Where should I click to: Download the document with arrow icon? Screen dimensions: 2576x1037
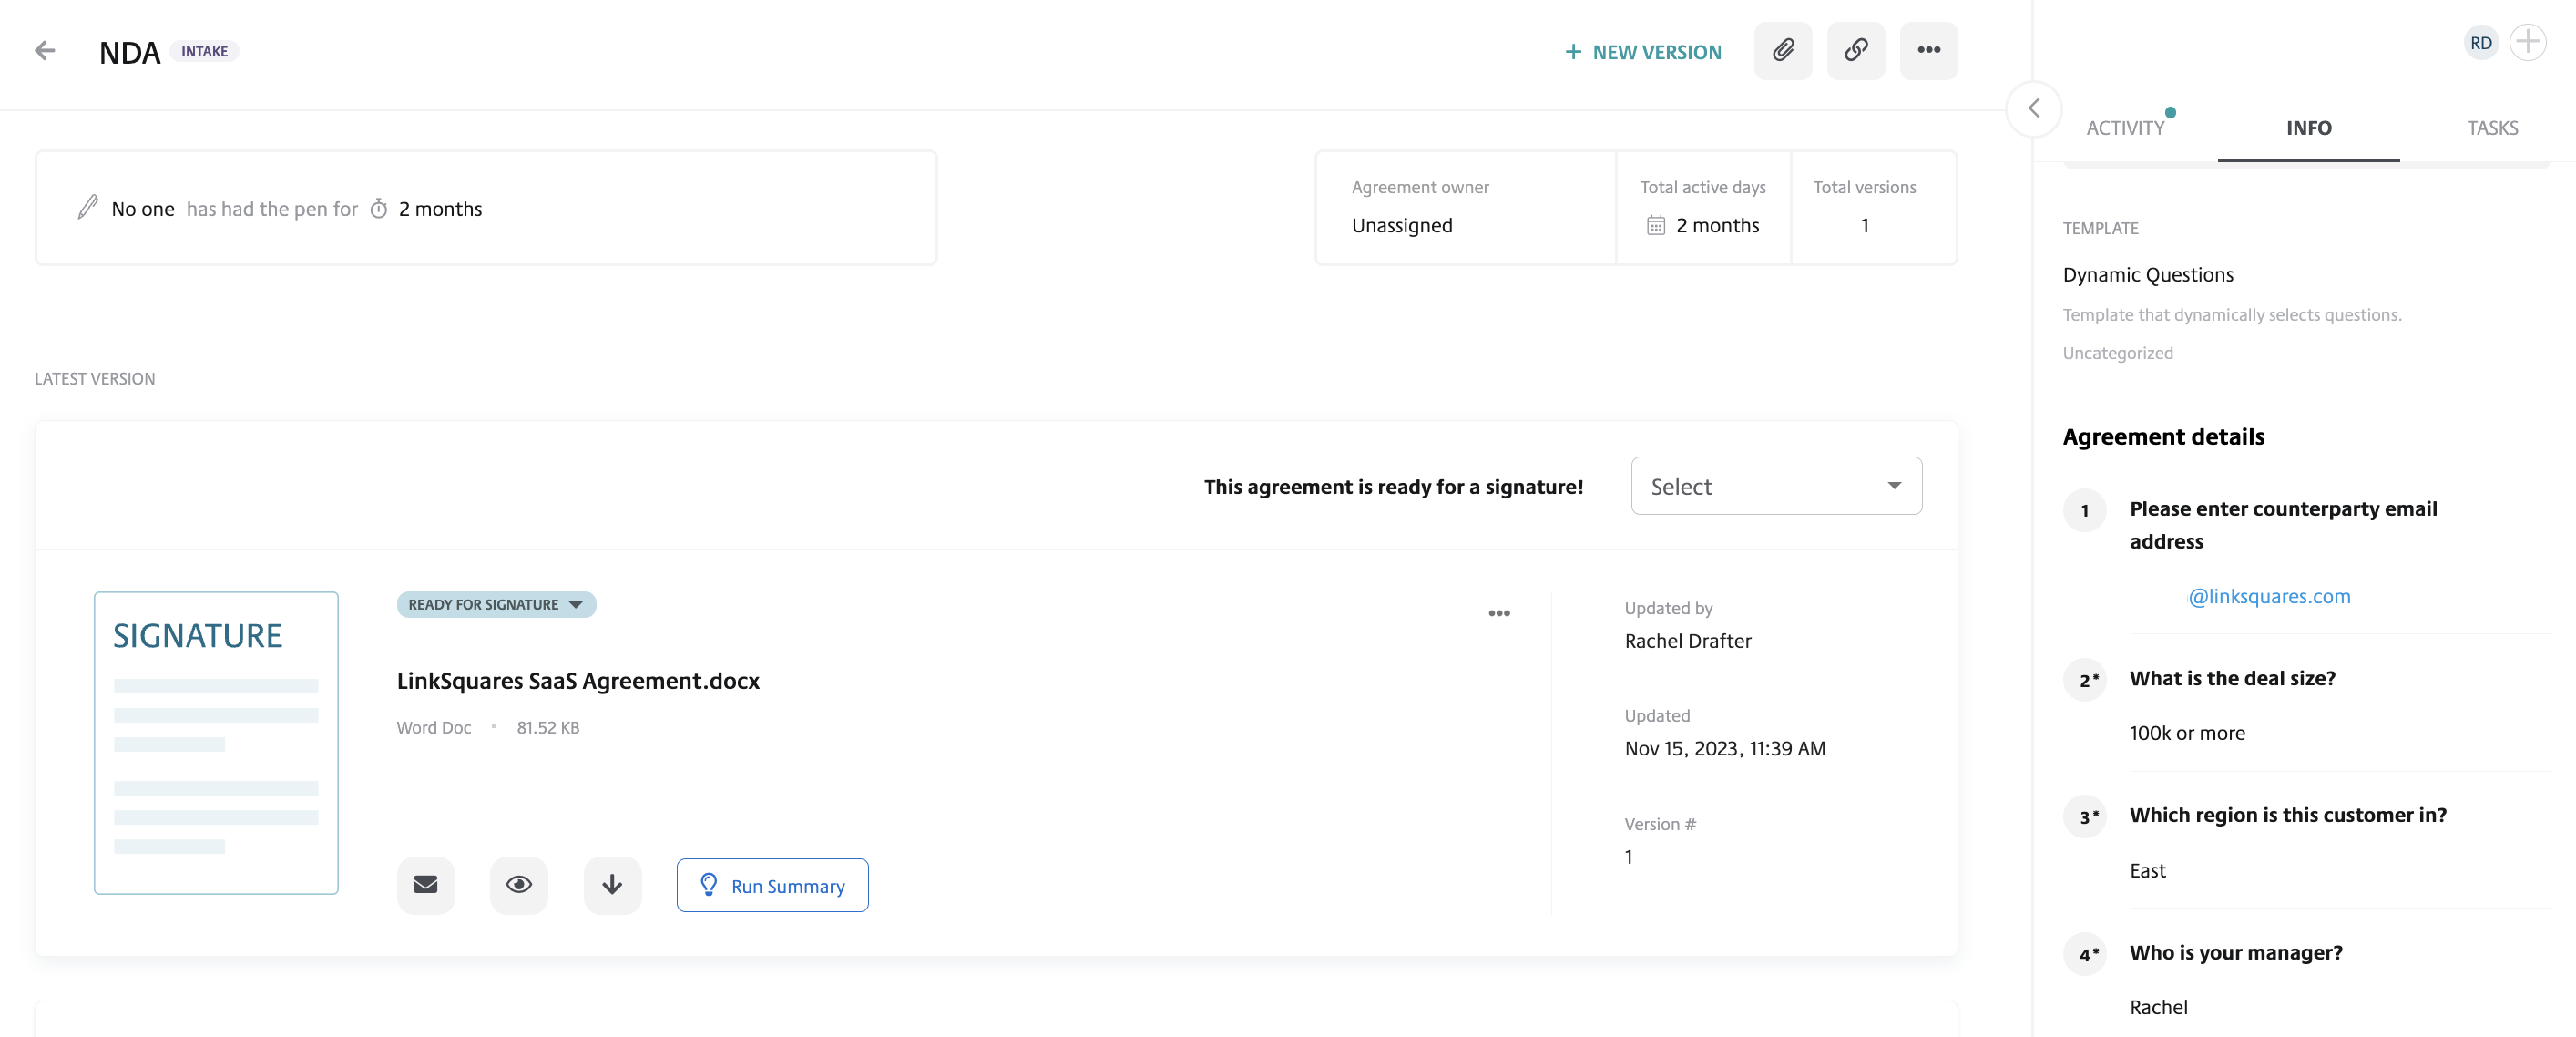[x=612, y=884]
